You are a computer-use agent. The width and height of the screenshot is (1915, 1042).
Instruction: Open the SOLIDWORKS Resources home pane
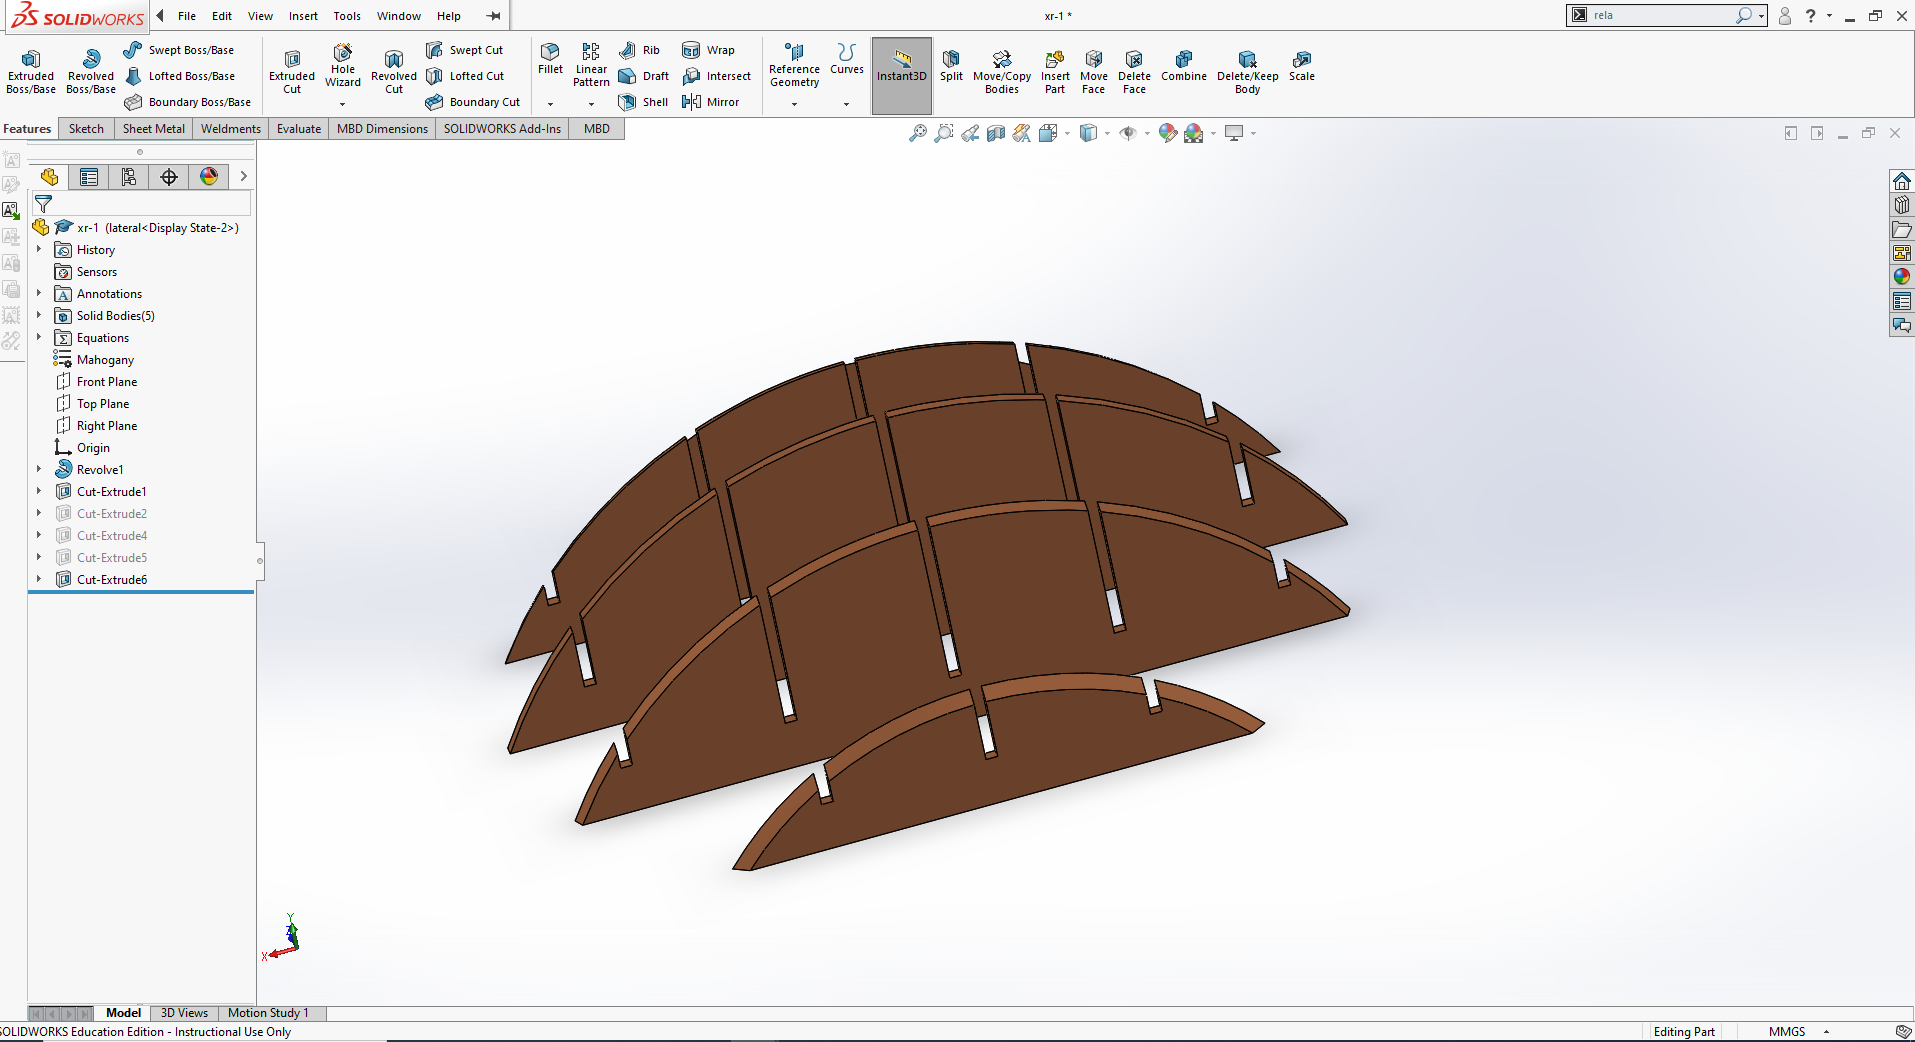point(1902,181)
